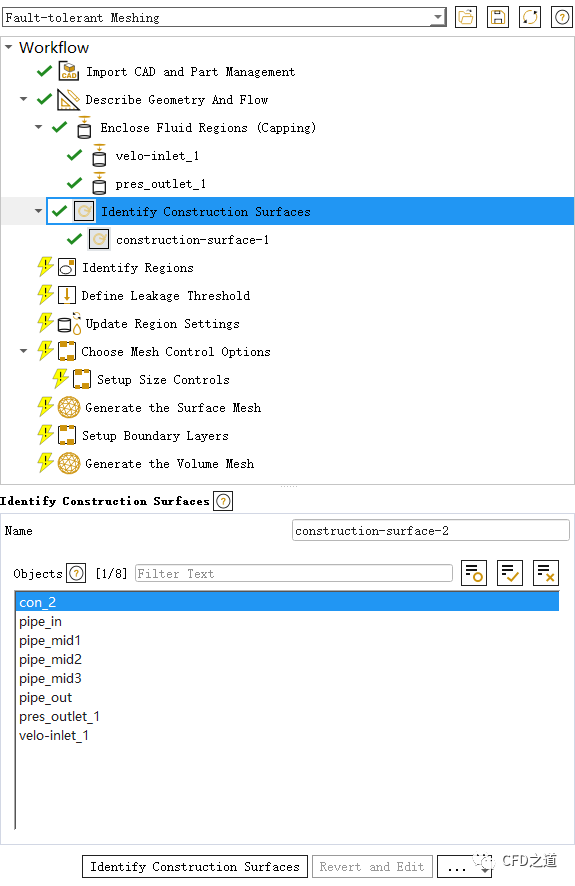
Task: Click the deselect all objects icon
Action: coord(546,574)
